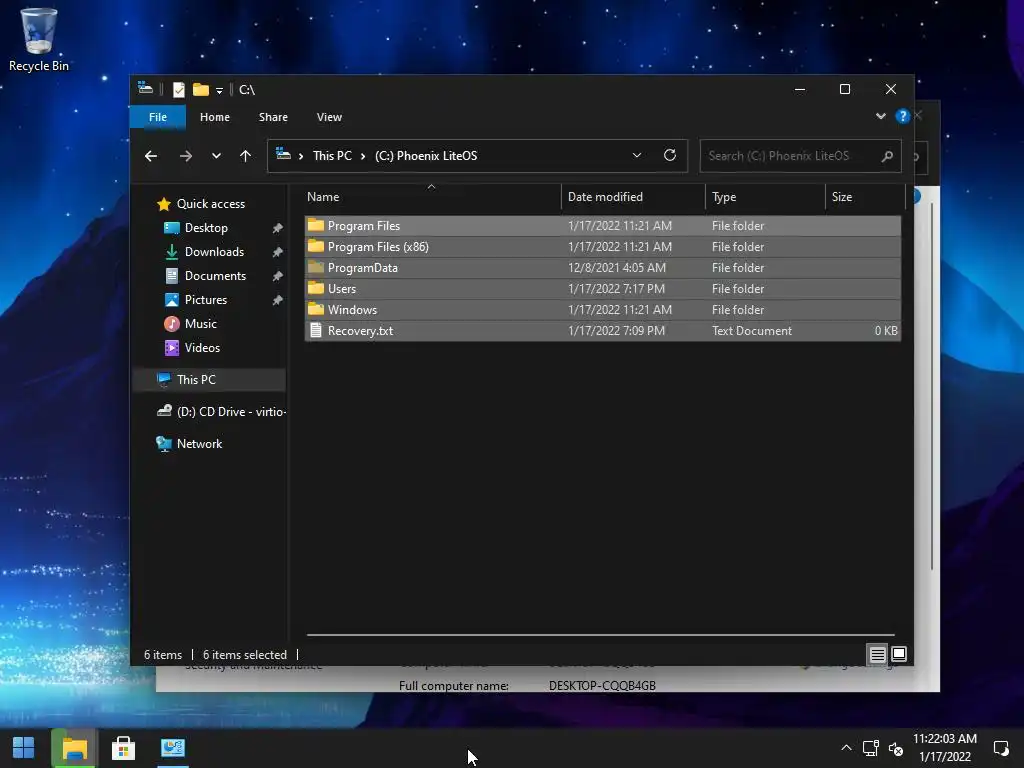The width and height of the screenshot is (1024, 768).
Task: Click Quick access in navigation pane
Action: [210, 204]
